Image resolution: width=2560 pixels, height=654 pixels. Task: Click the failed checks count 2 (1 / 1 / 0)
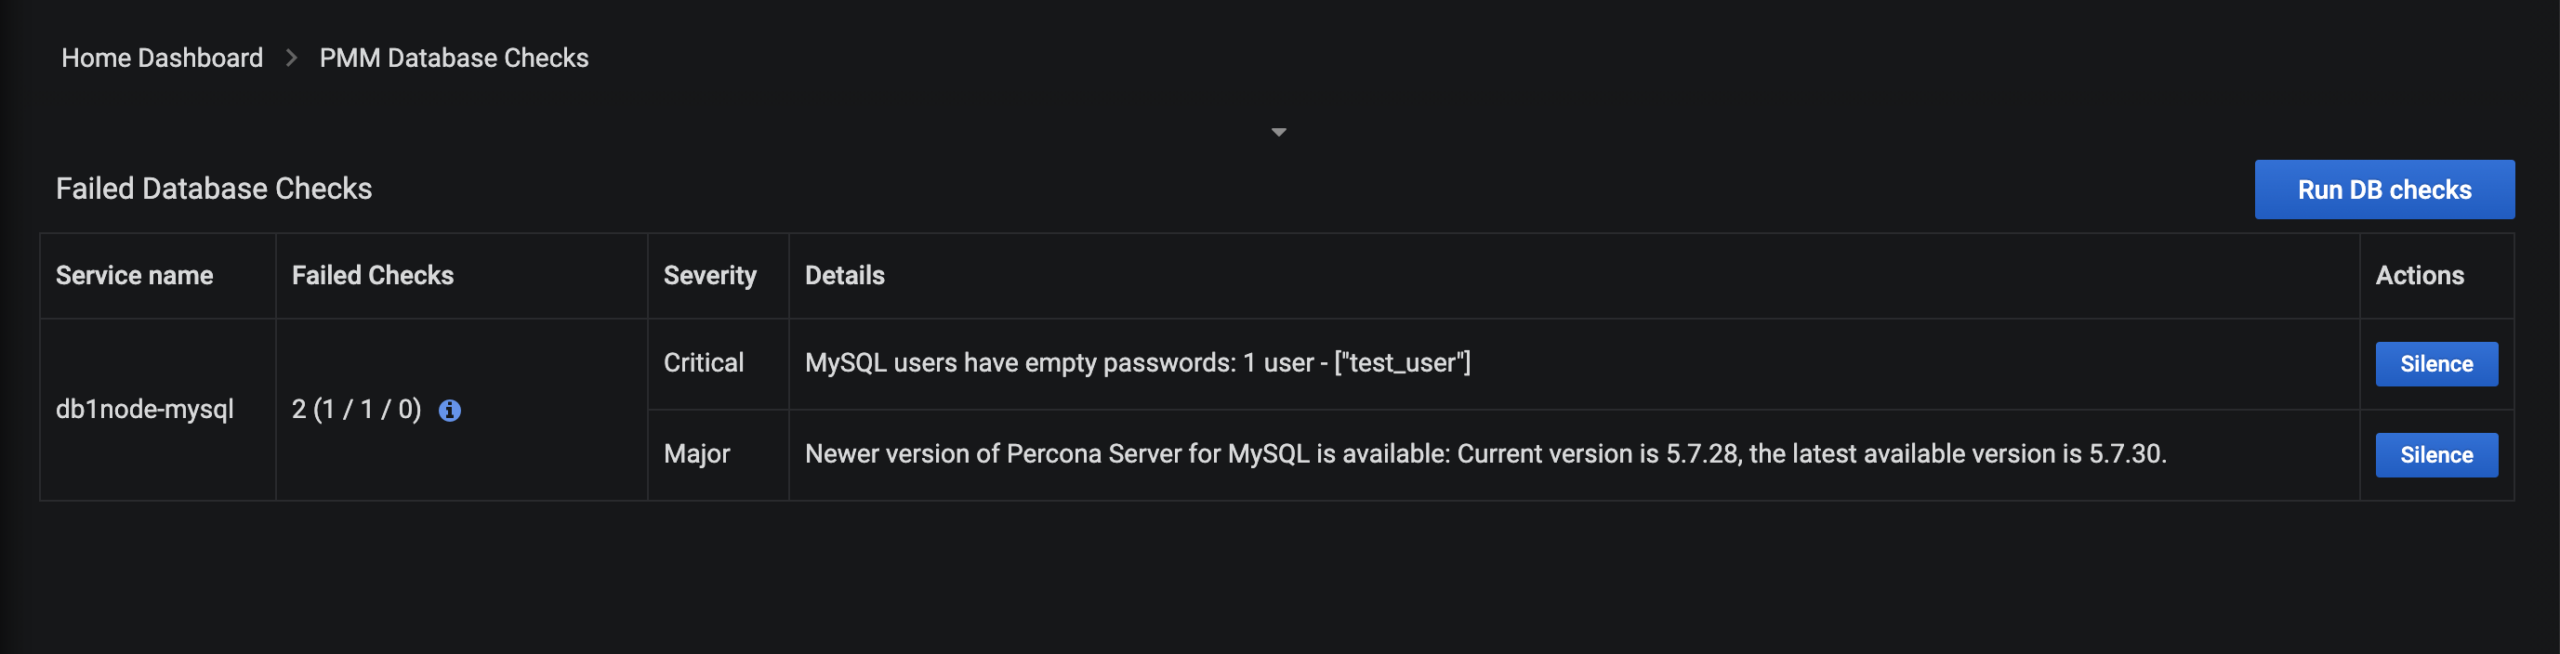[356, 409]
